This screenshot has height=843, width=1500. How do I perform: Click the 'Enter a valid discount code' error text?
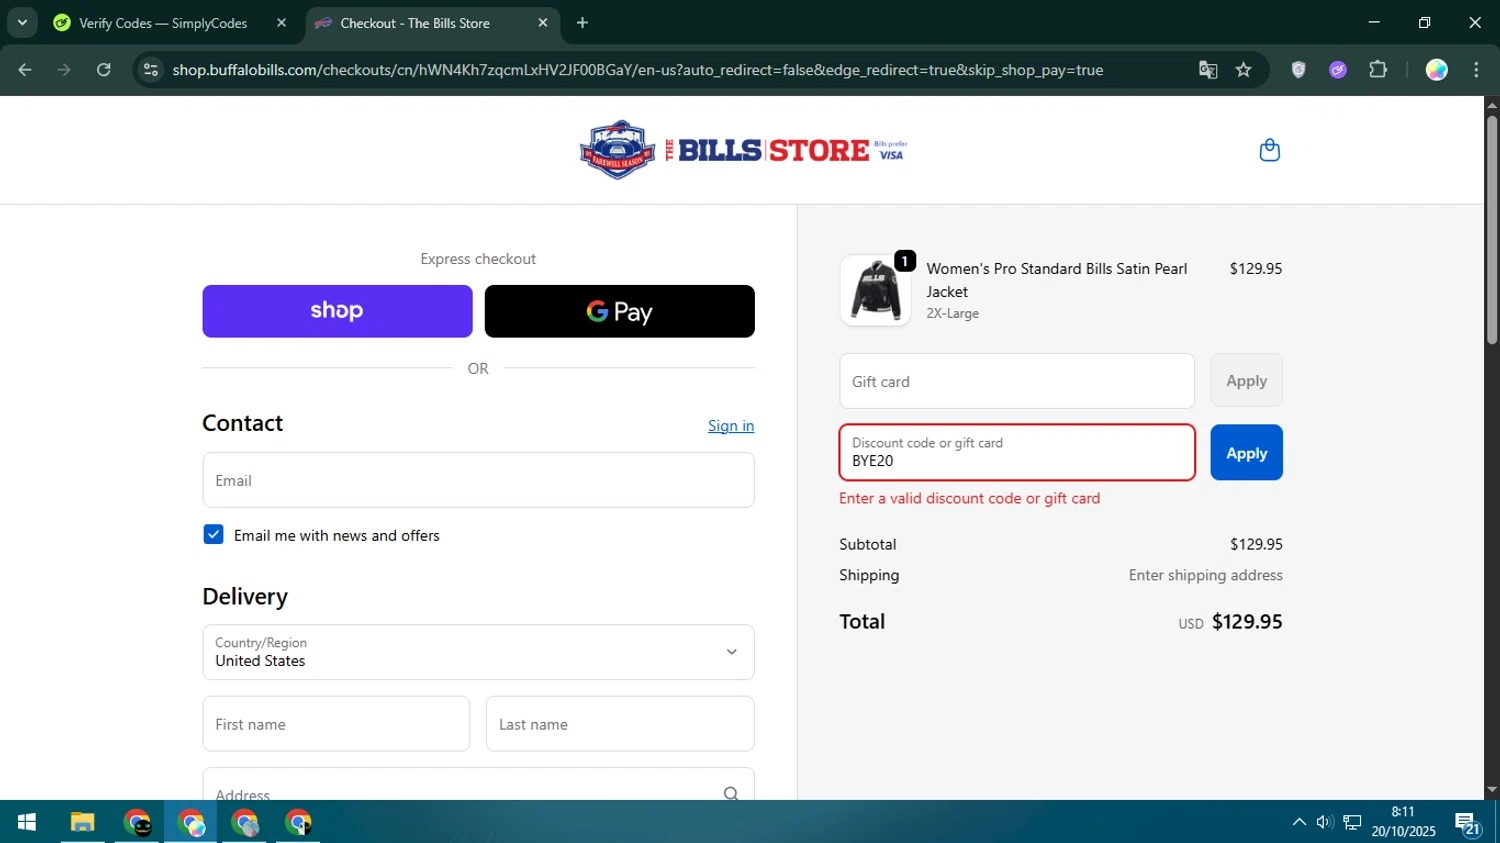[x=969, y=498]
